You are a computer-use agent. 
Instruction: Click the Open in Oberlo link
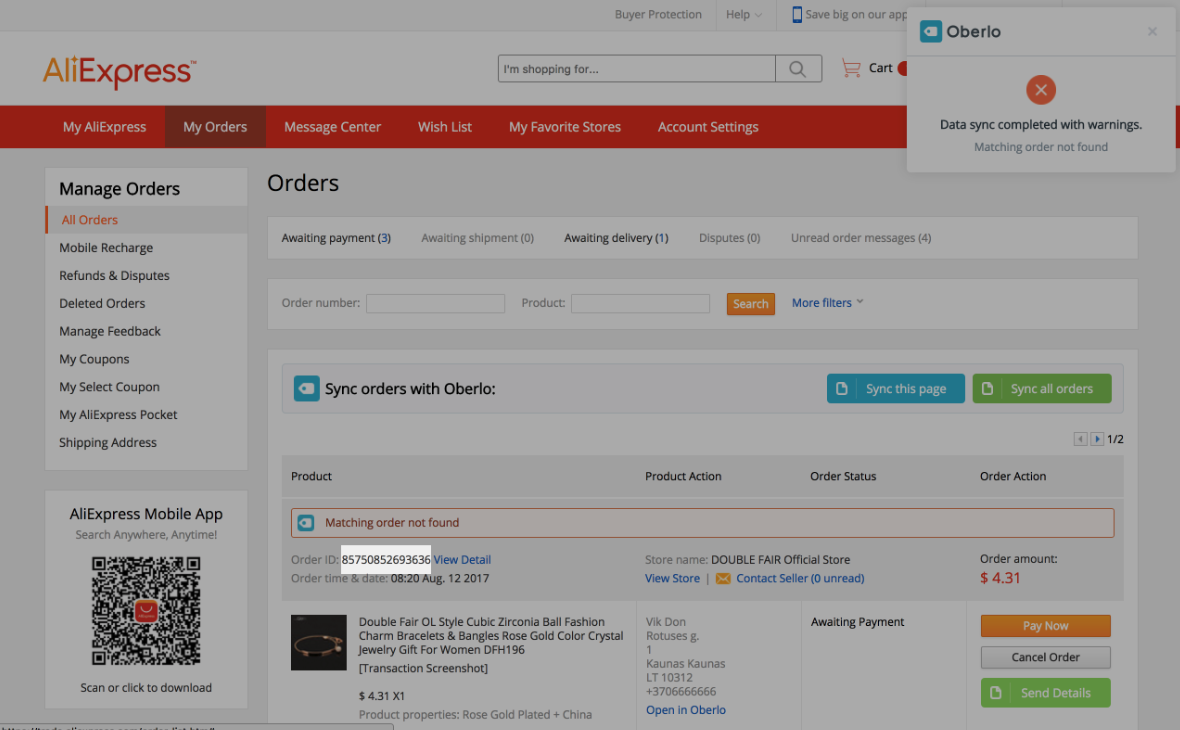click(x=686, y=710)
